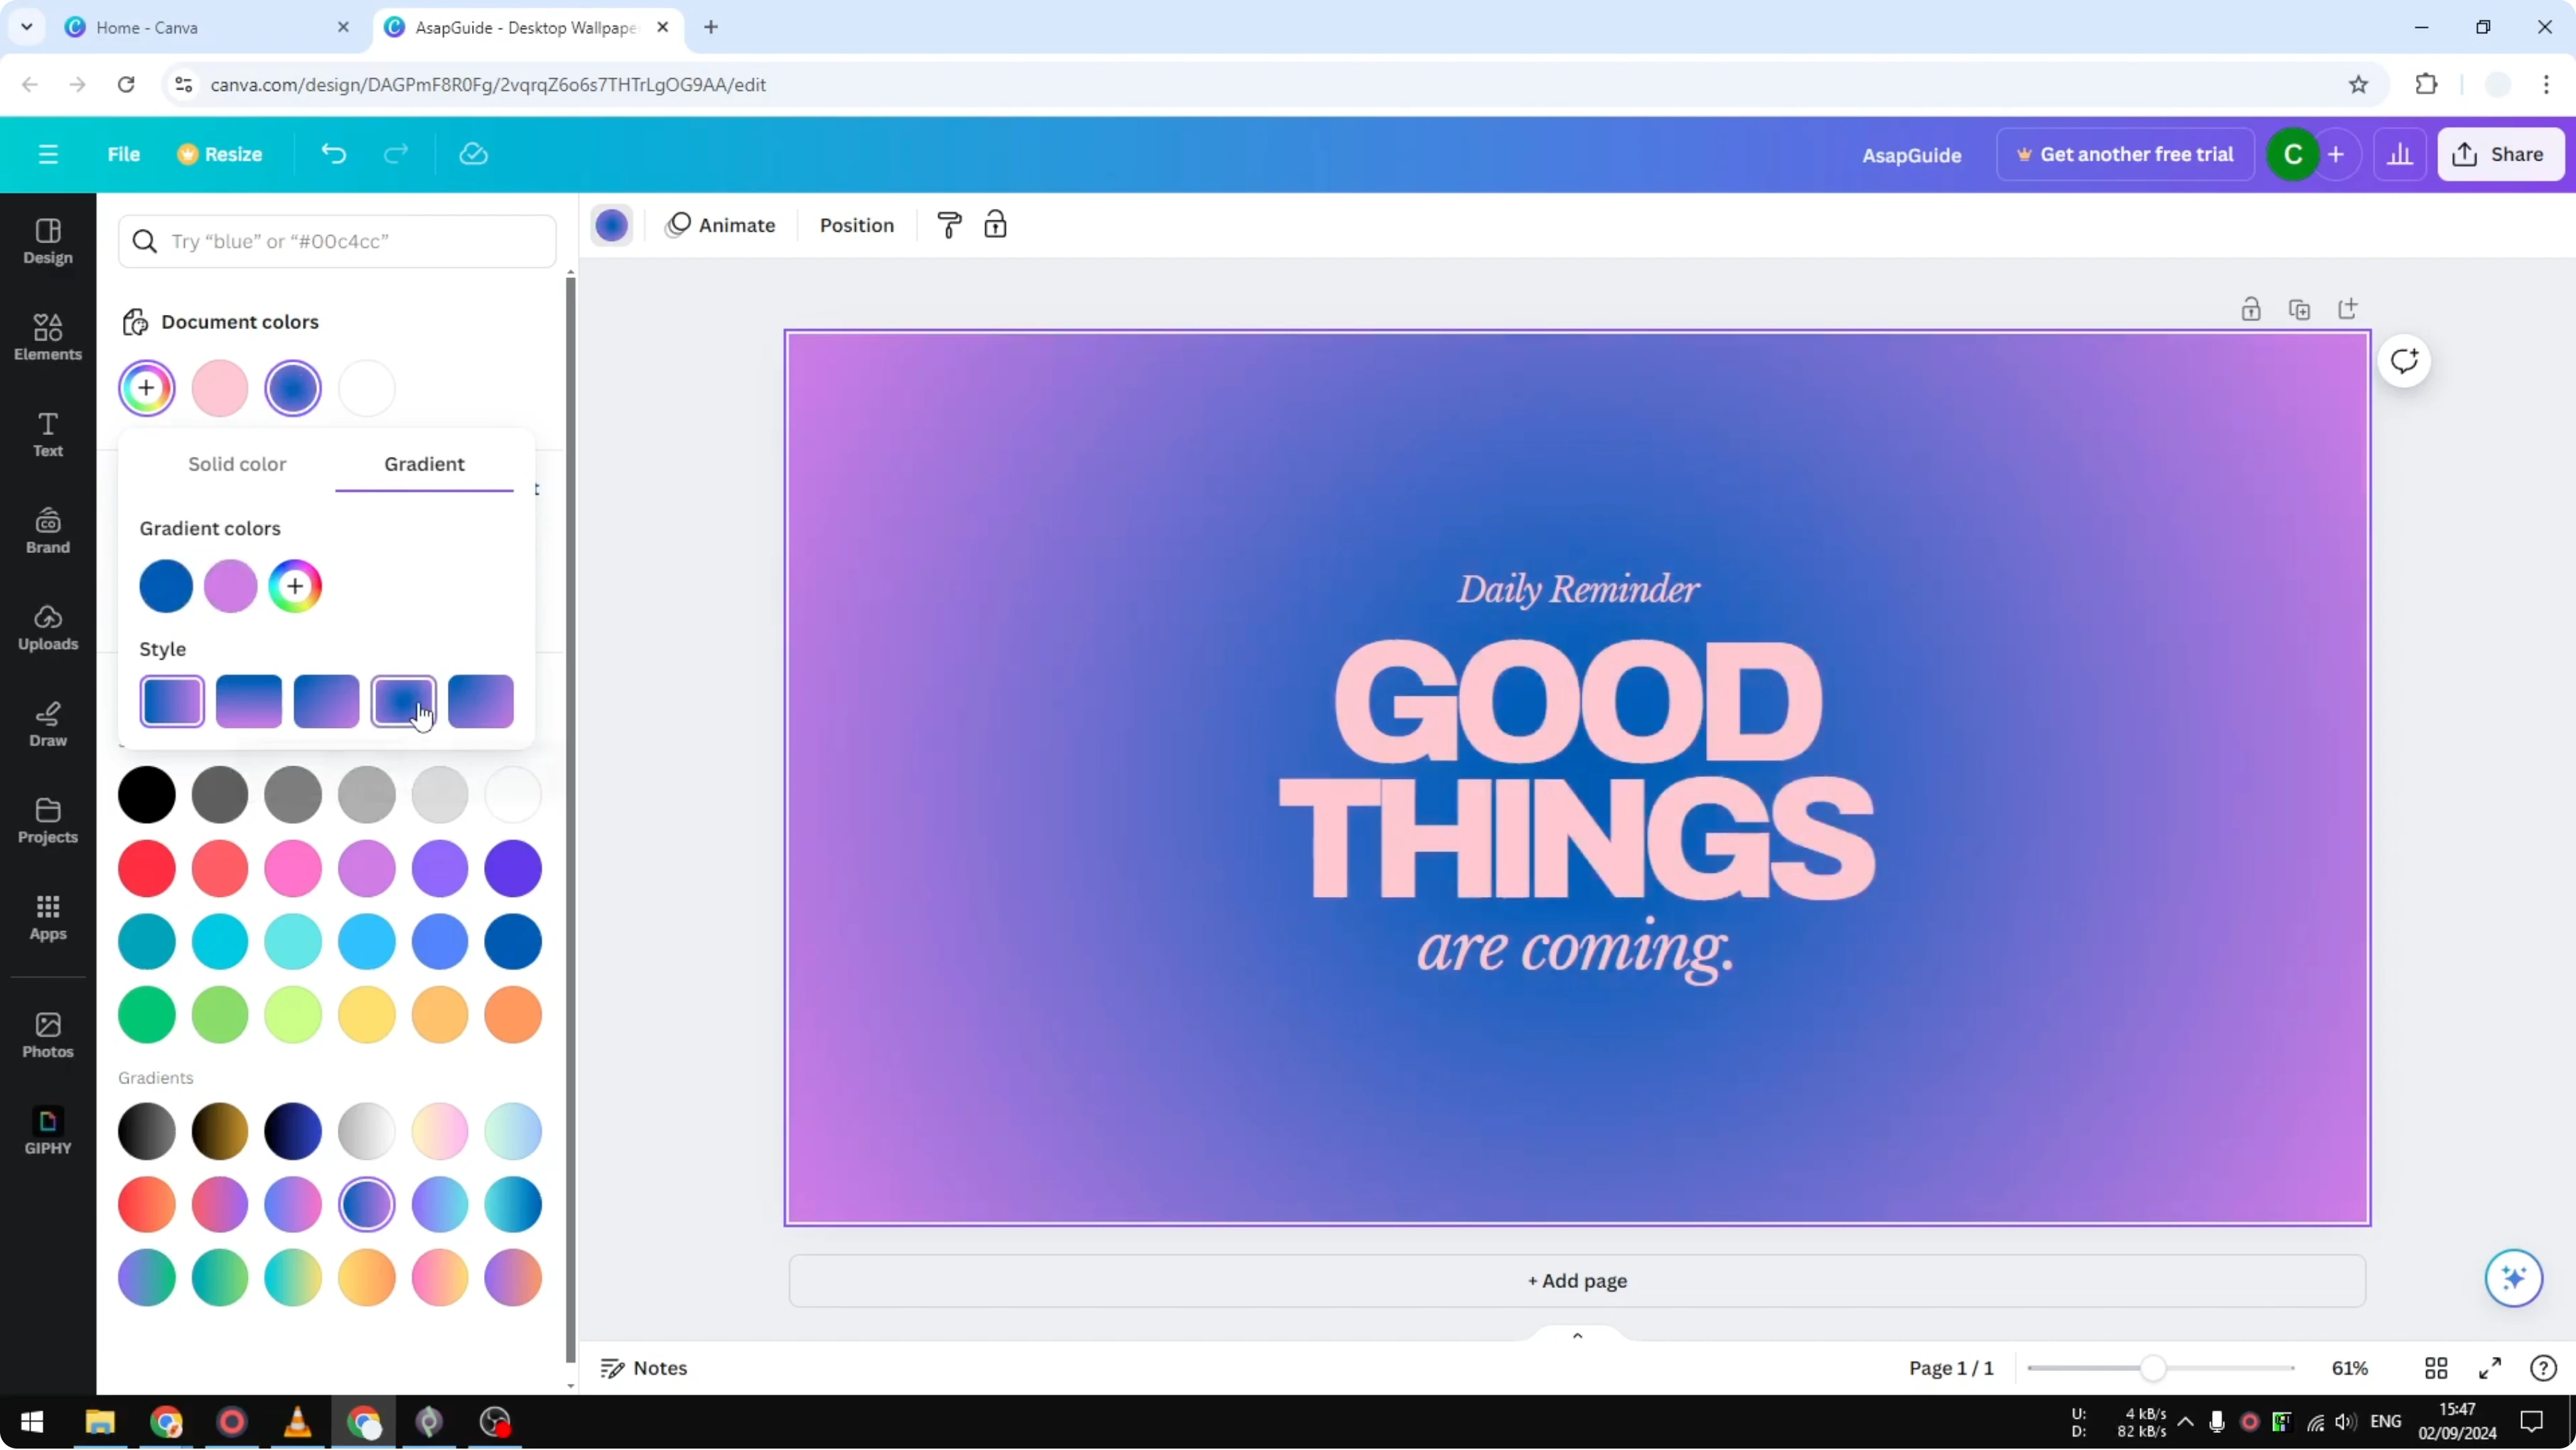Image resolution: width=2576 pixels, height=1450 pixels.
Task: Open the GIPHY app
Action: 48,1131
